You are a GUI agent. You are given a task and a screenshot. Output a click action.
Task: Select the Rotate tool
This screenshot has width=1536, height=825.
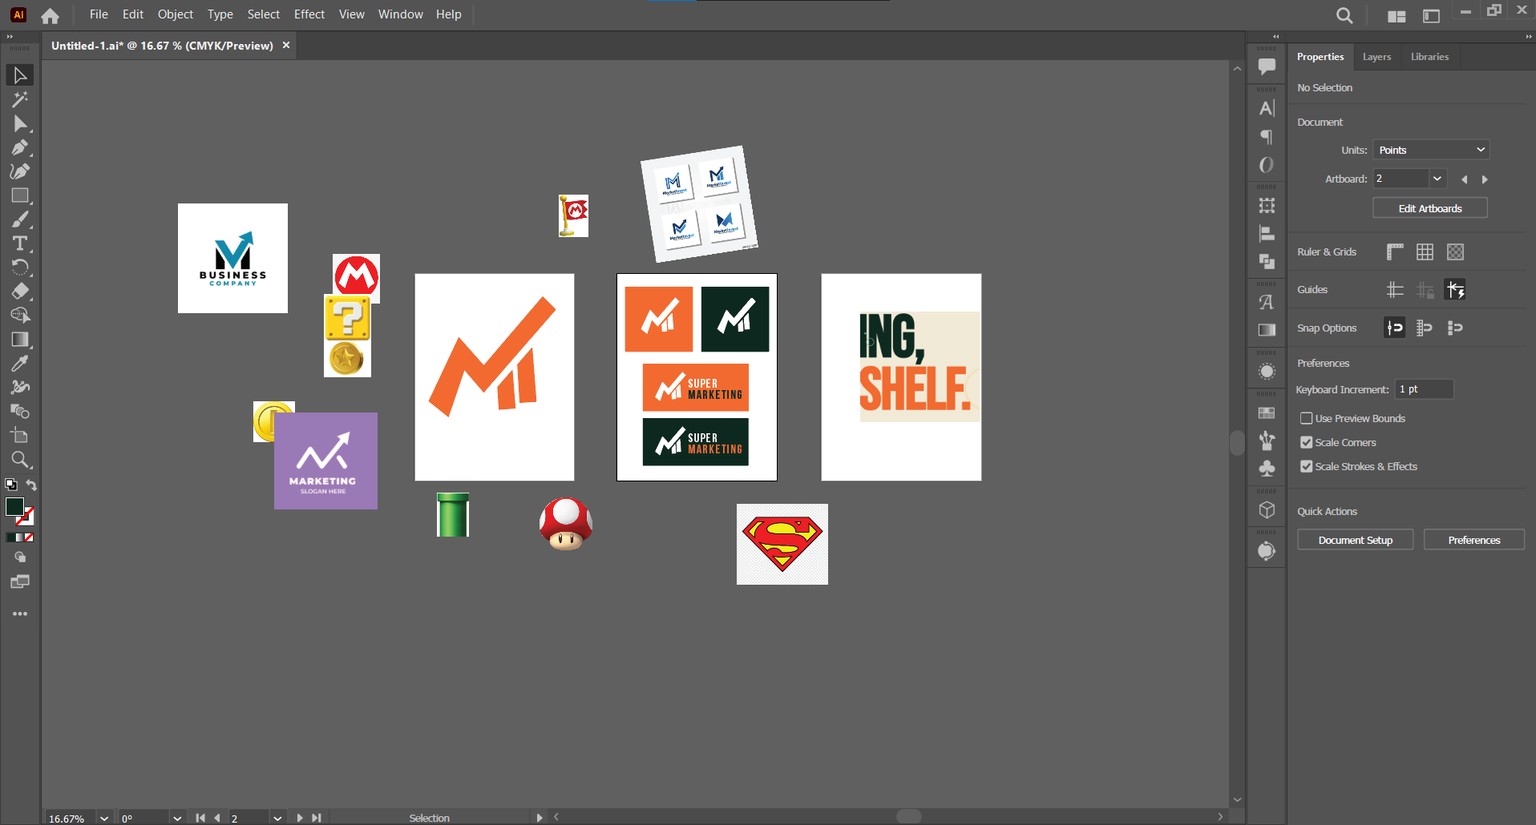20,267
